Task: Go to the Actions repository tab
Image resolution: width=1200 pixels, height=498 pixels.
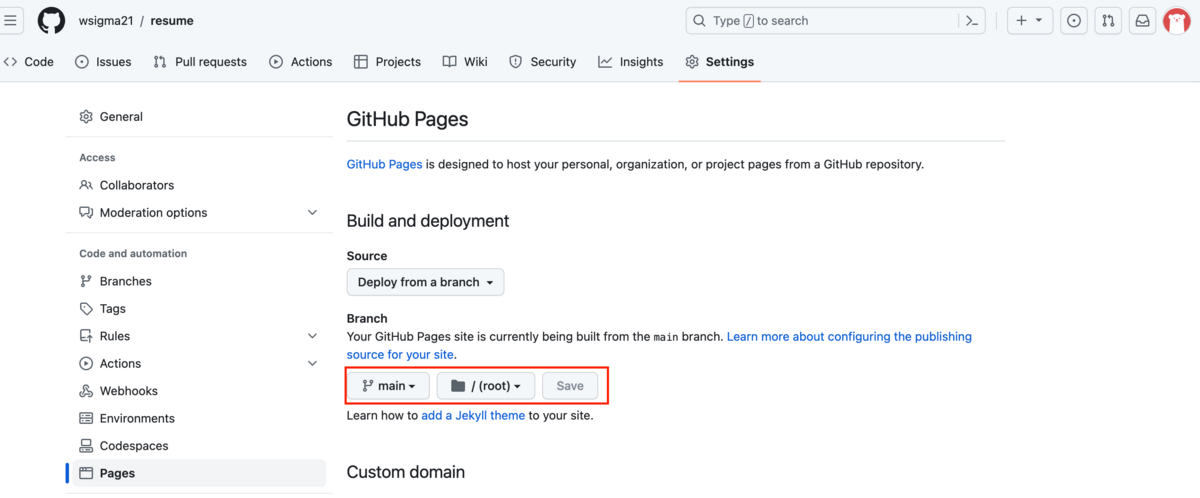Action: point(300,62)
